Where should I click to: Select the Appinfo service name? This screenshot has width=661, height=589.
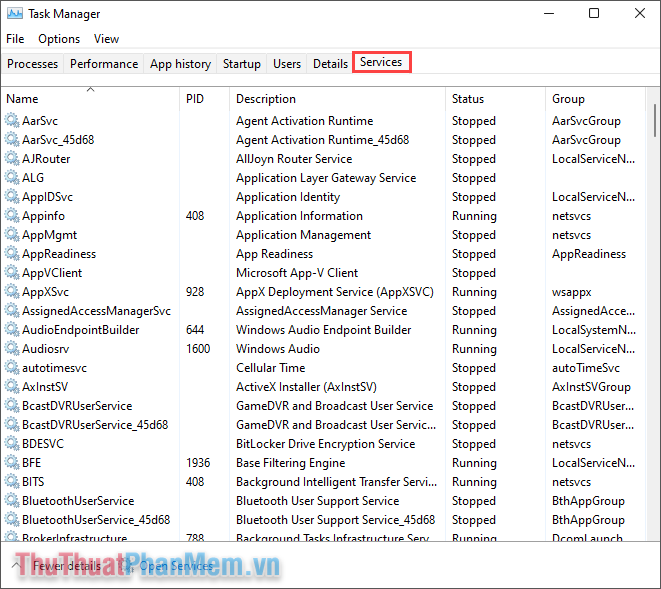click(x=43, y=215)
